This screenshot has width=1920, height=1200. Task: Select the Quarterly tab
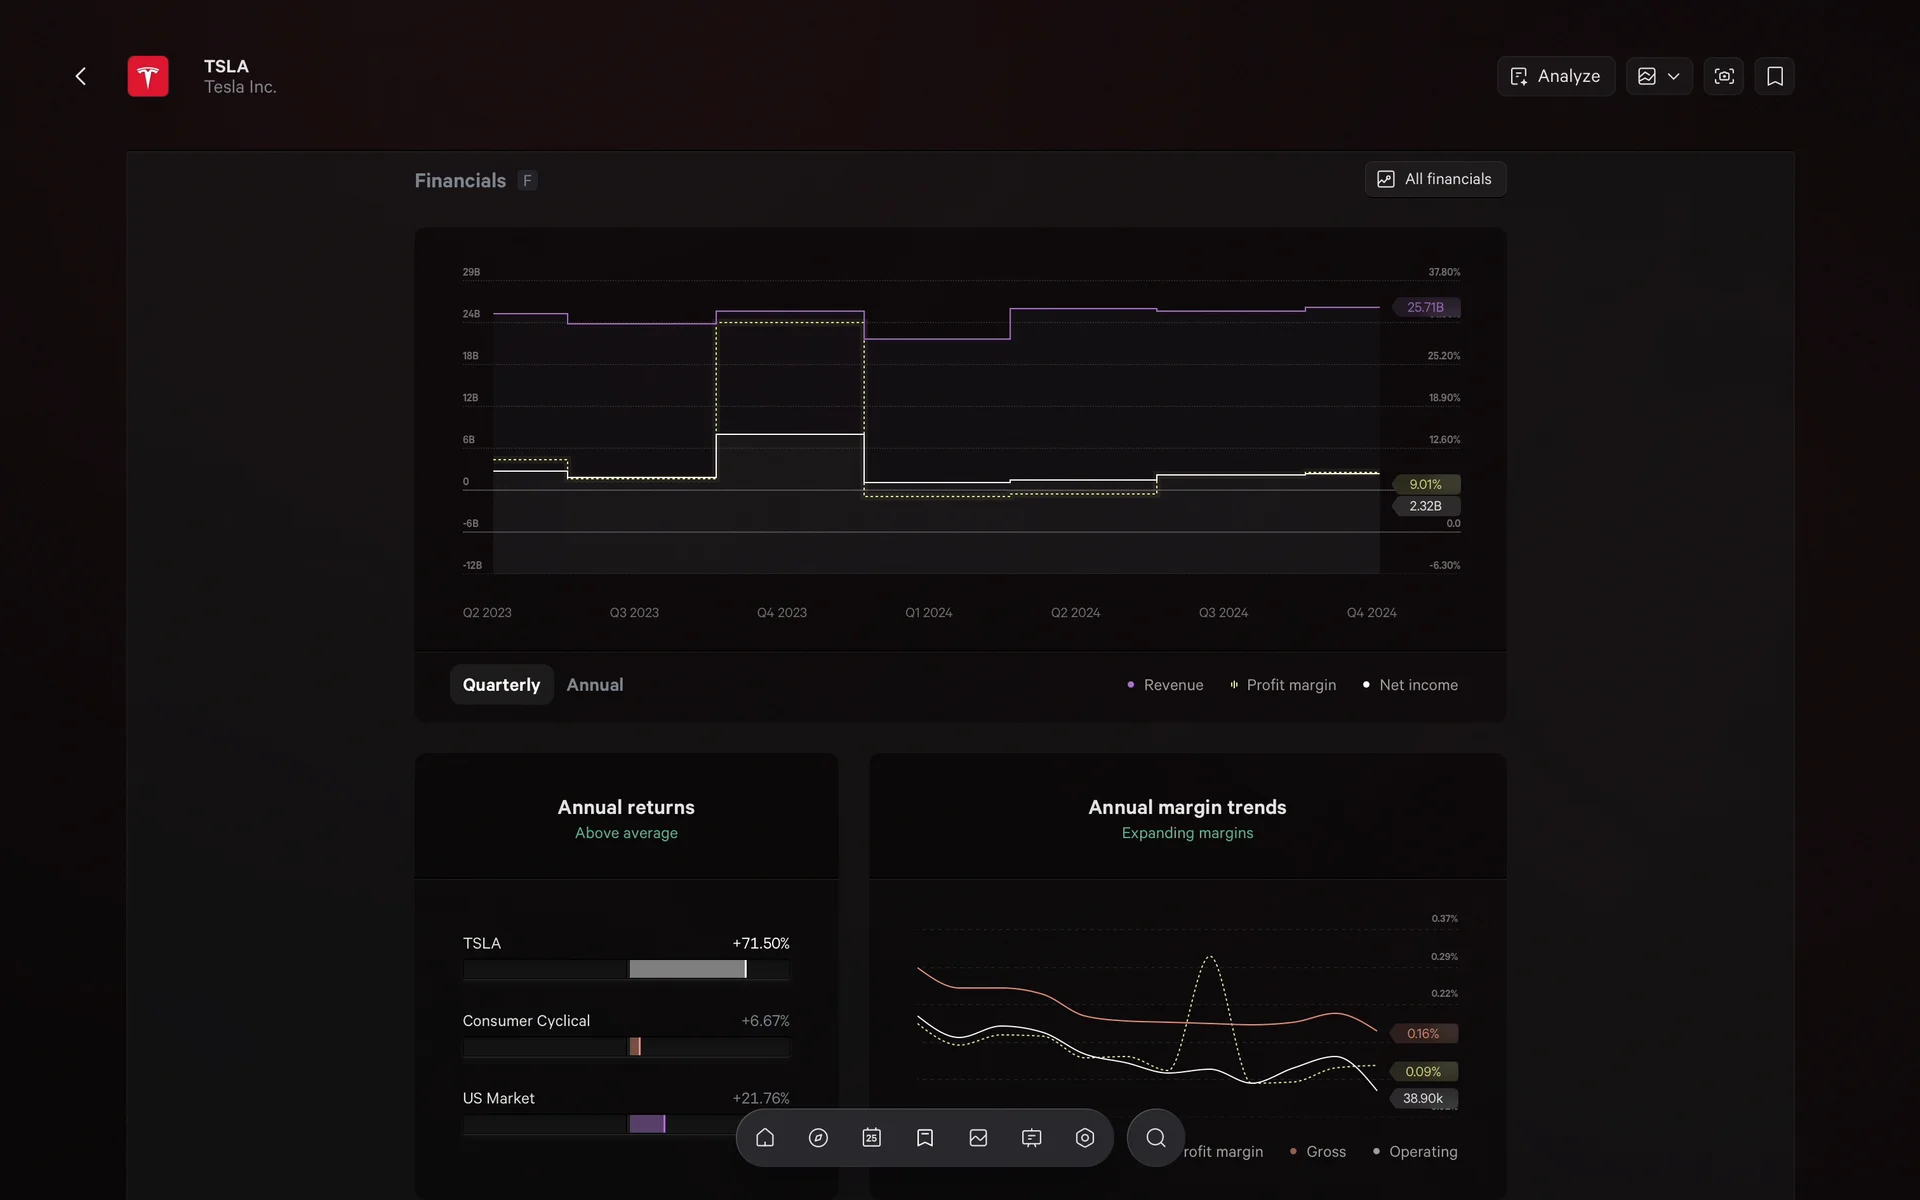pos(501,685)
